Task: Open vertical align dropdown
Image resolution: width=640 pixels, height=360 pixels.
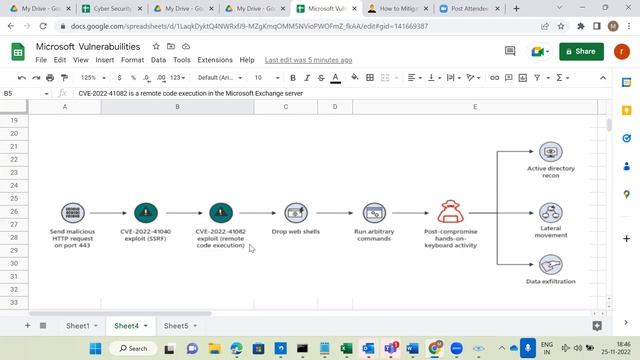Action: click(434, 78)
